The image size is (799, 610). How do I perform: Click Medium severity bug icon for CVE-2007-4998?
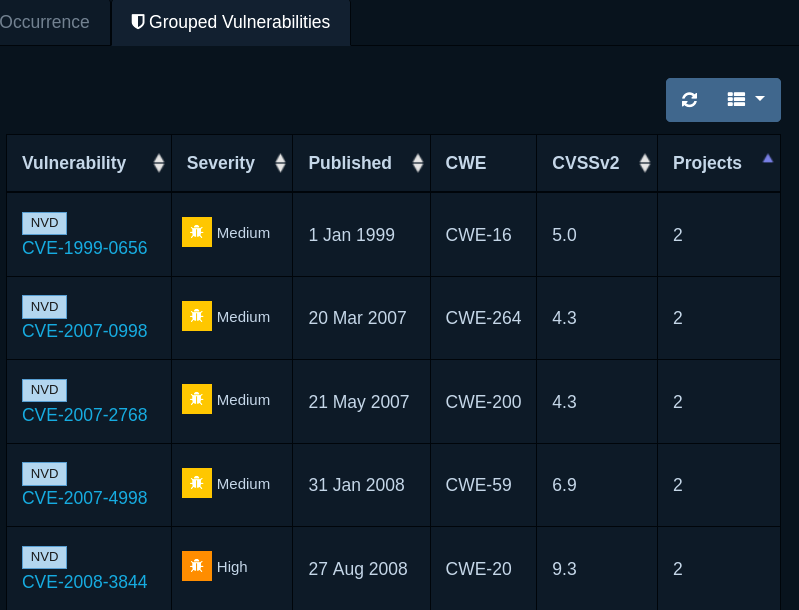click(197, 483)
